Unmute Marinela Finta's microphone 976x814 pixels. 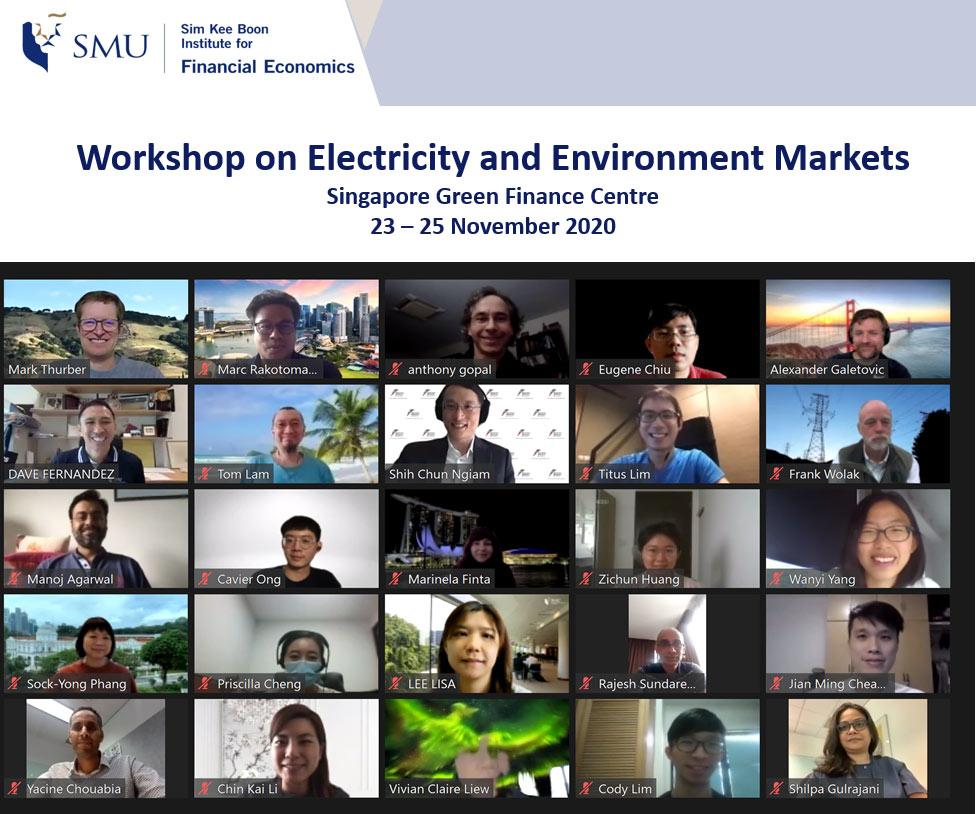point(395,577)
